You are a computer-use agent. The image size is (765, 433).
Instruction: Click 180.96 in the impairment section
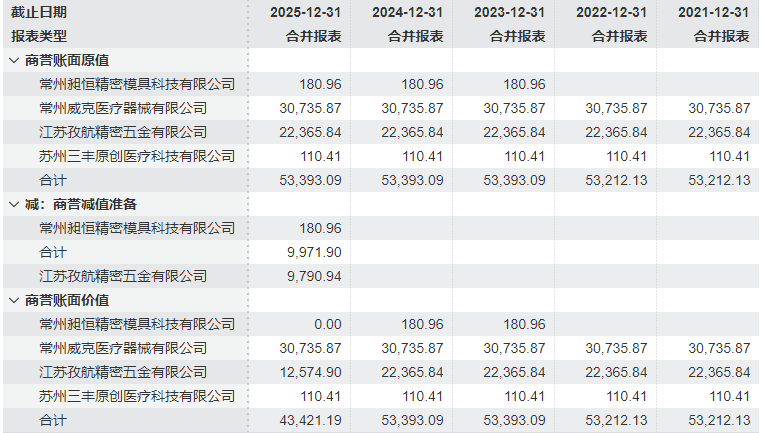coord(321,228)
